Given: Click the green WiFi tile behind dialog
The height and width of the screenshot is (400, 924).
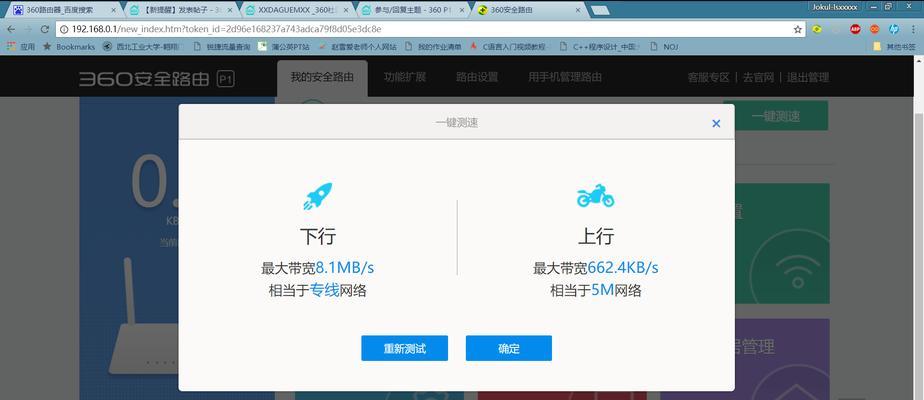Looking at the screenshot, I should (782, 243).
